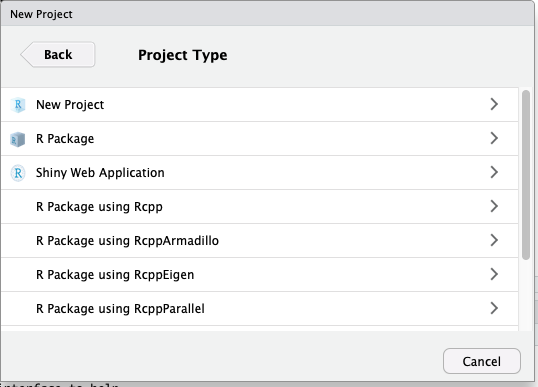Select "R Package" list entry text

65,139
